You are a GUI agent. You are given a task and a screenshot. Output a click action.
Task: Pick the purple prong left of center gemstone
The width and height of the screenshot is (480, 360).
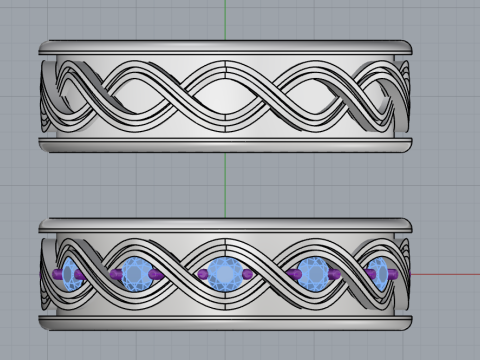(203, 275)
